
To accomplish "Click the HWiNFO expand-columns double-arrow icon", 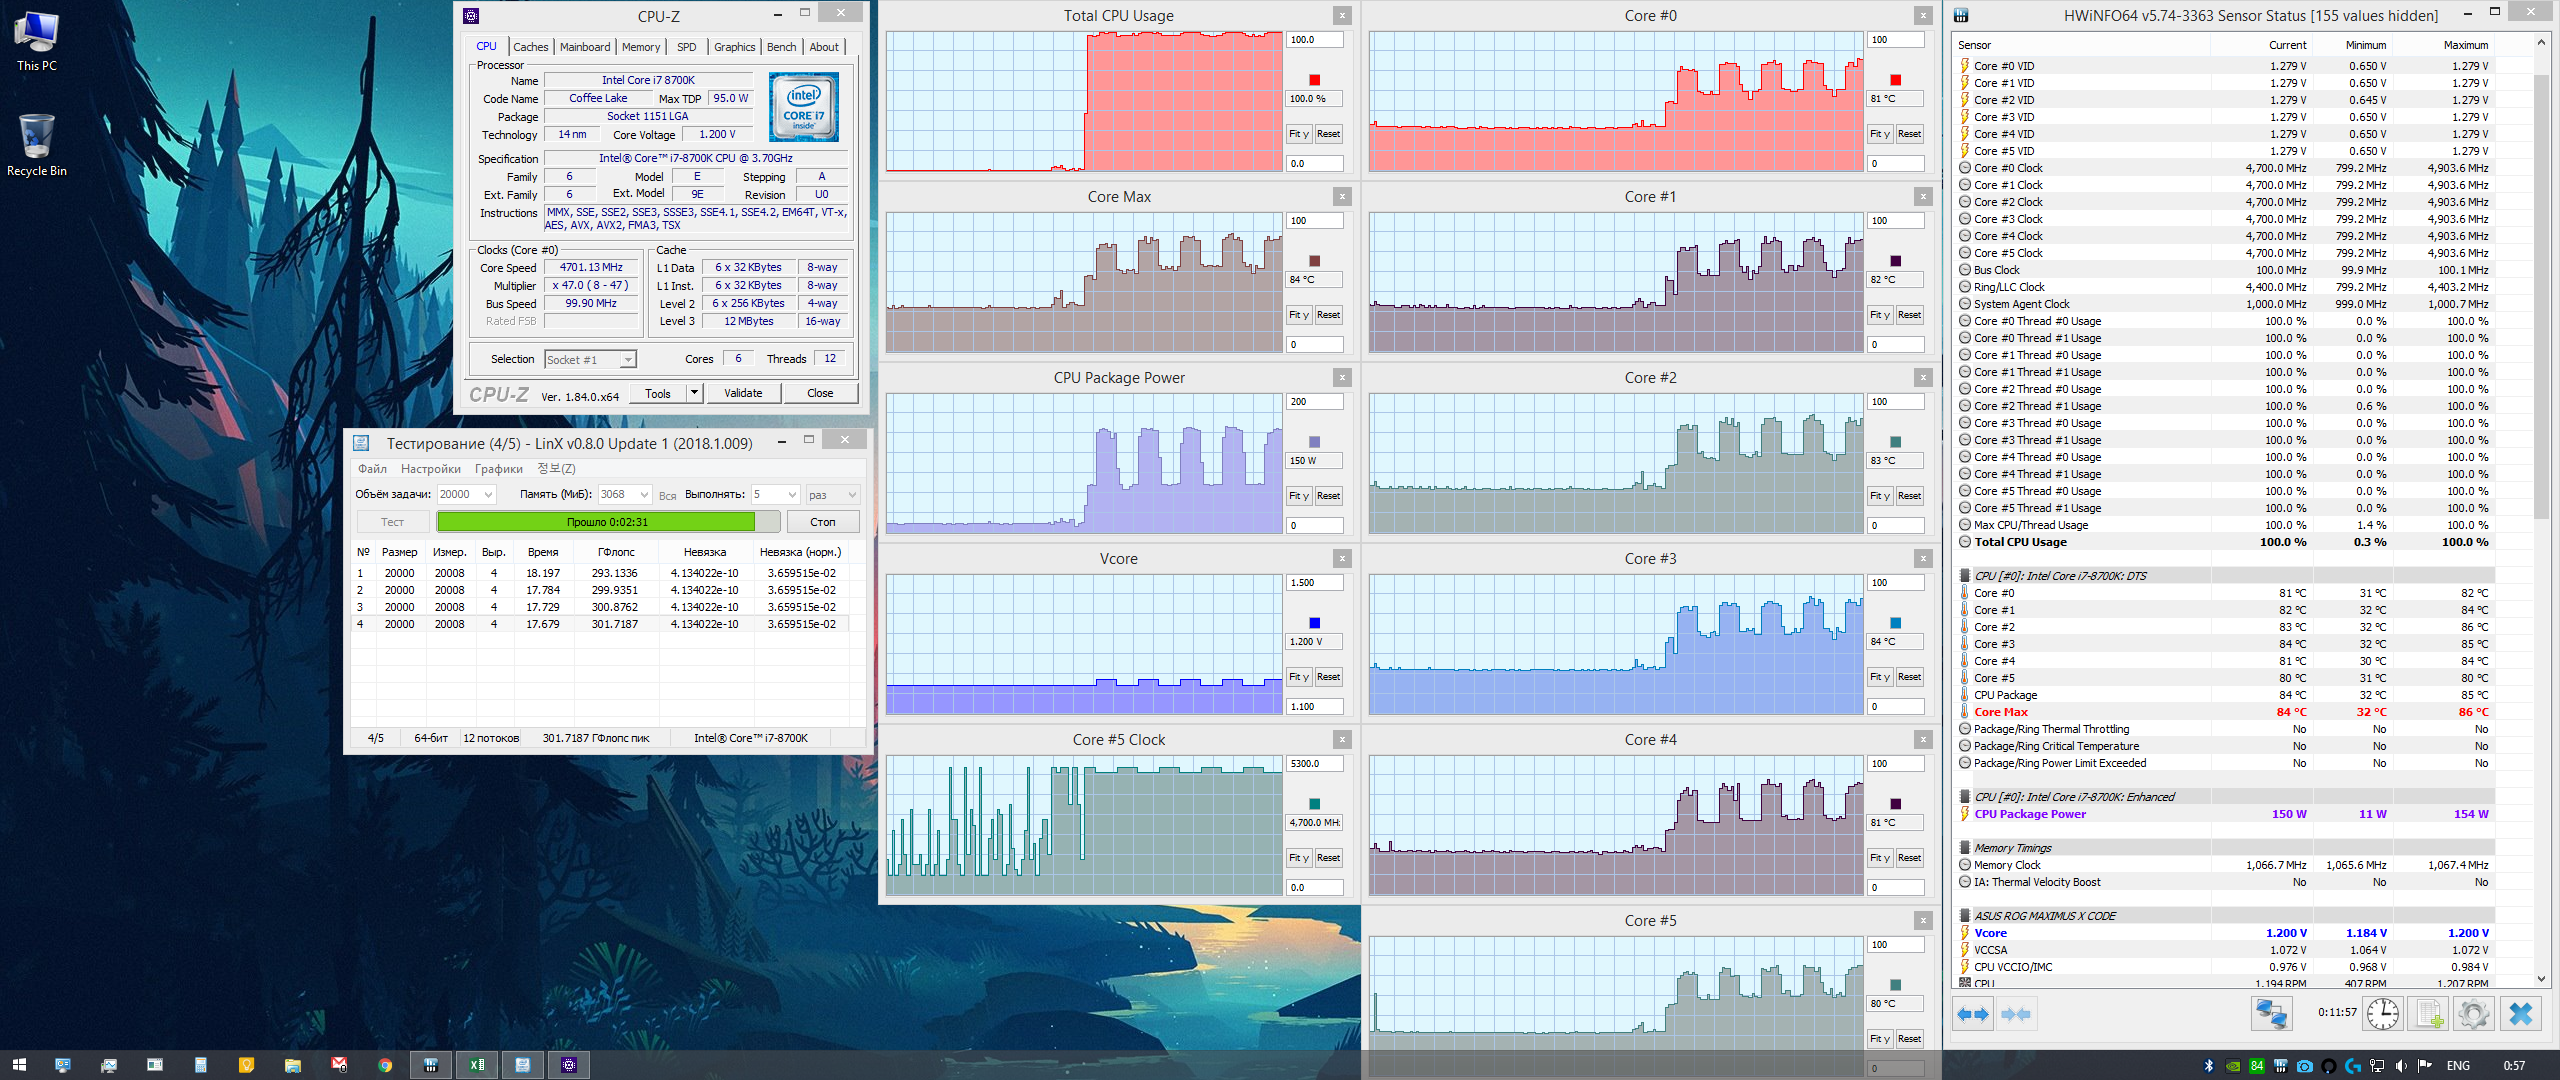I will point(1973,1014).
